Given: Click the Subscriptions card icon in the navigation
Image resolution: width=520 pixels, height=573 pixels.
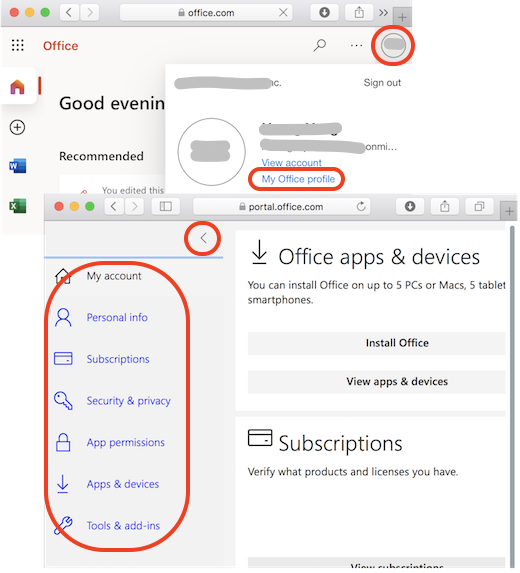Looking at the screenshot, I should (63, 359).
